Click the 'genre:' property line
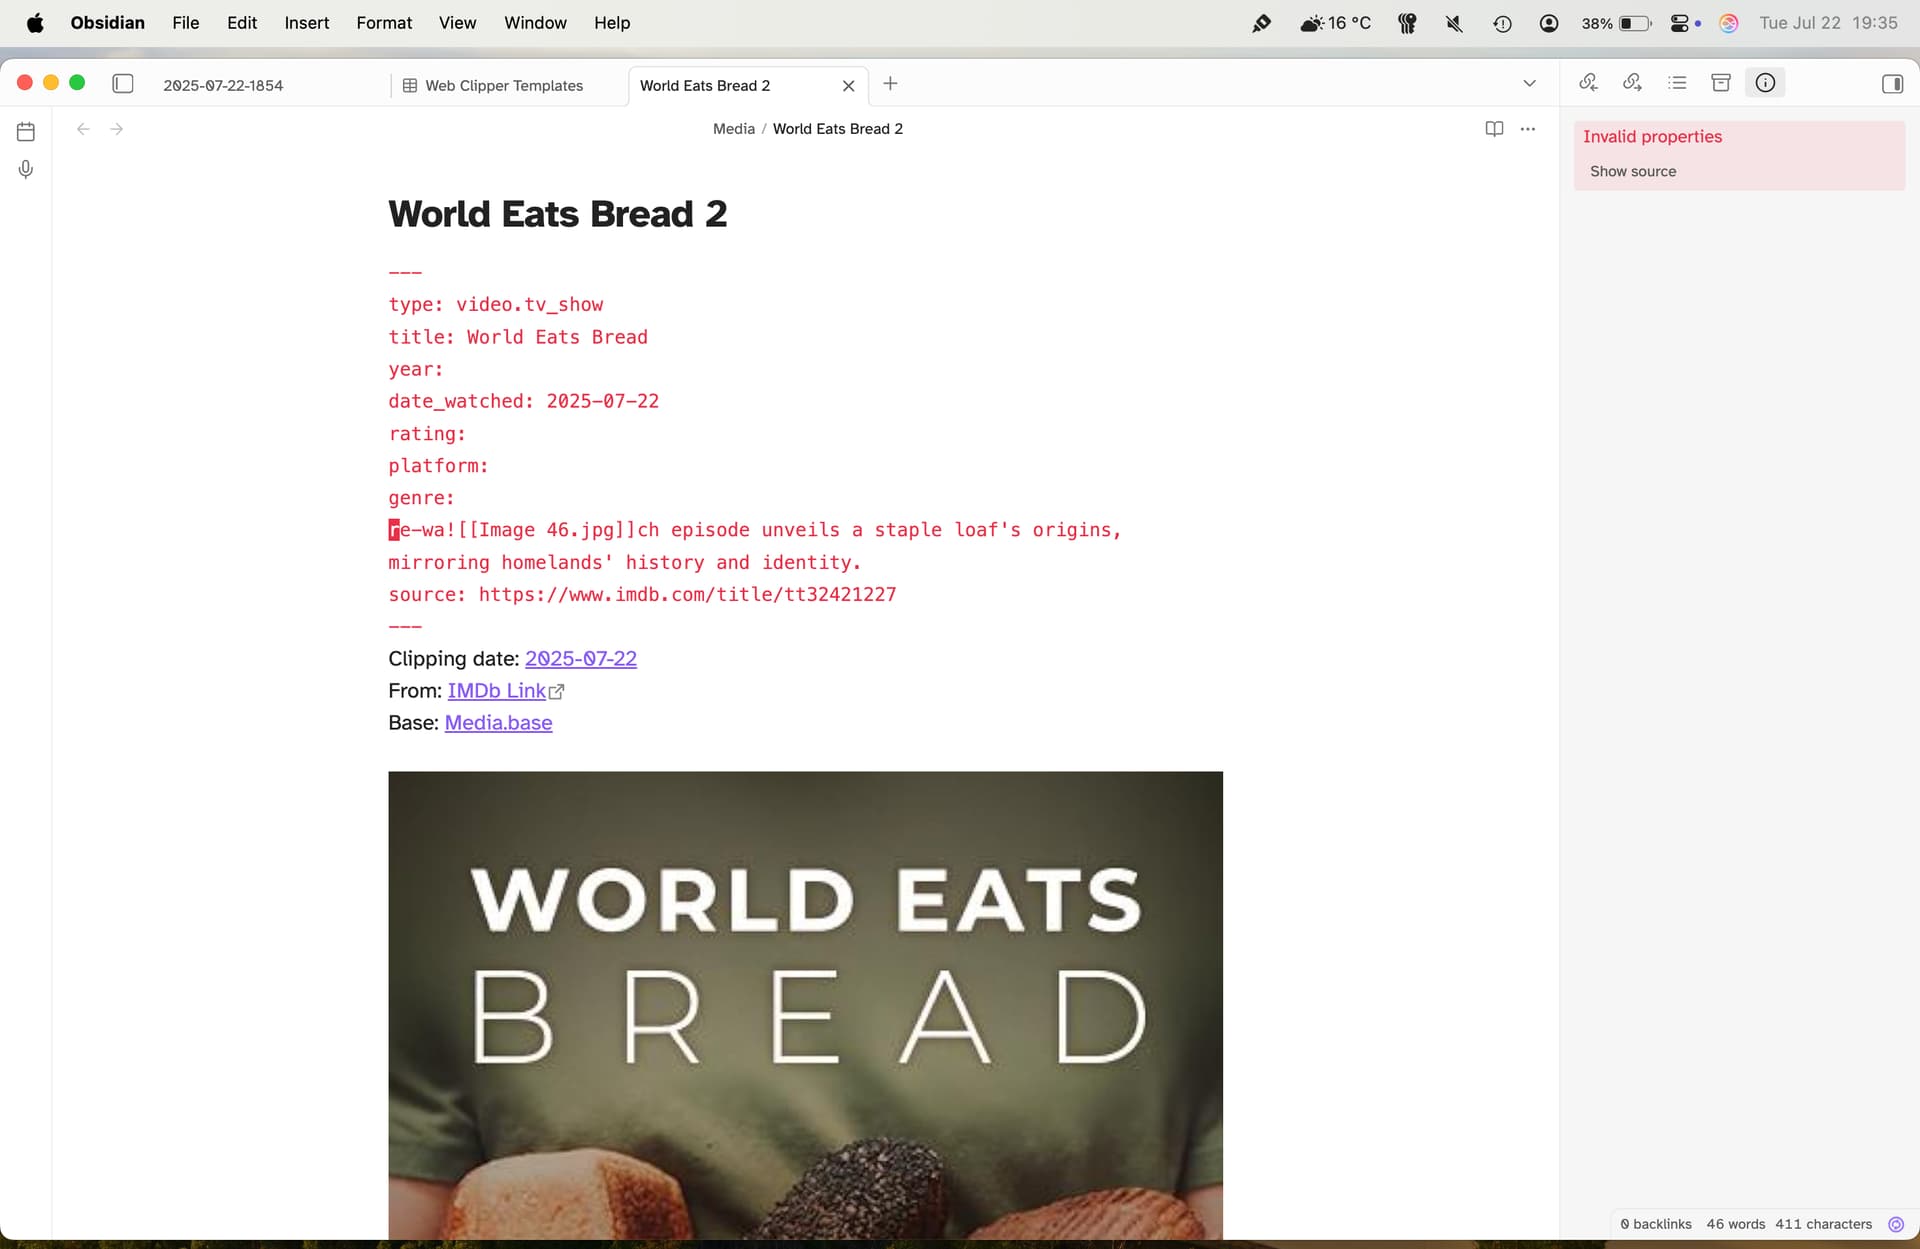The height and width of the screenshot is (1249, 1920). 421,498
